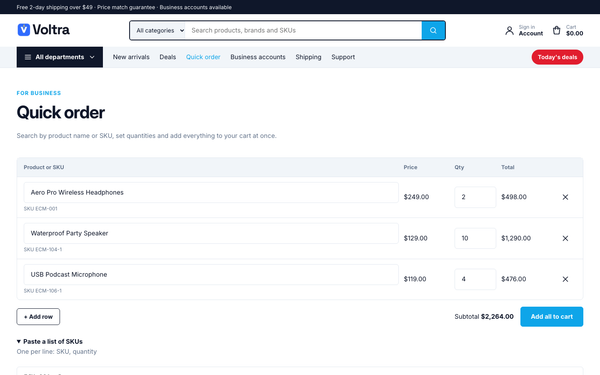Viewport: 600px width, 375px height.
Task: Click the Subtotal $2,264.00 text
Action: pyautogui.click(x=484, y=316)
